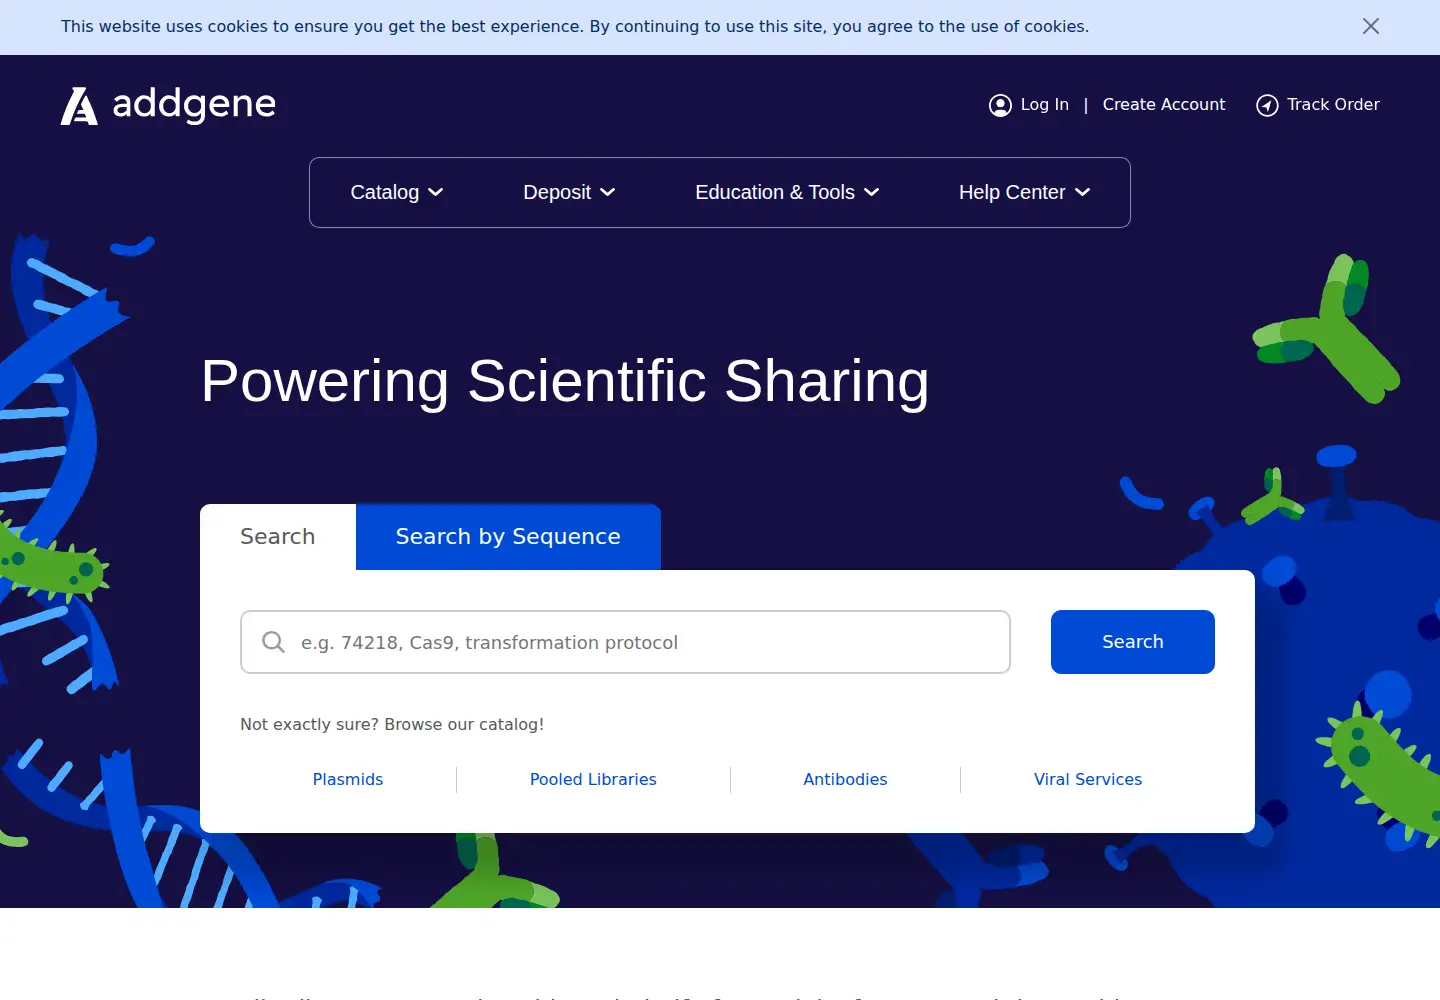Click the Addgene logo icon
This screenshot has height=1000, width=1440.
79,106
